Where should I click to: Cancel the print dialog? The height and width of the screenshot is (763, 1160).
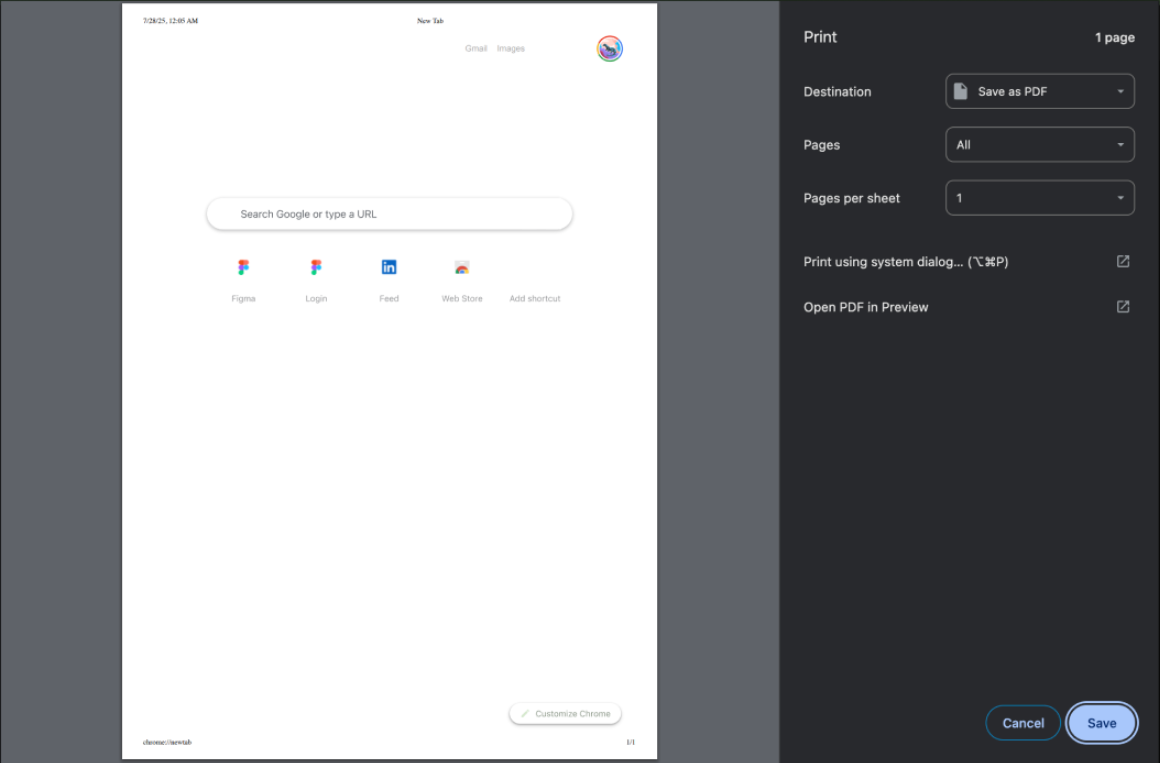click(1022, 723)
